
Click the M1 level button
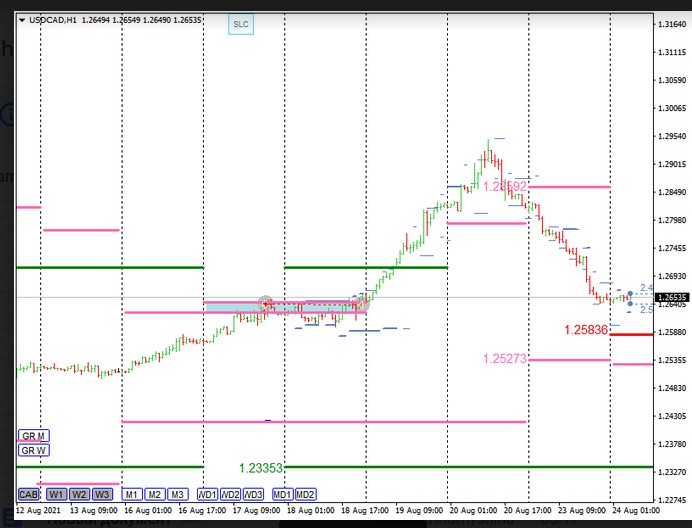(132, 494)
